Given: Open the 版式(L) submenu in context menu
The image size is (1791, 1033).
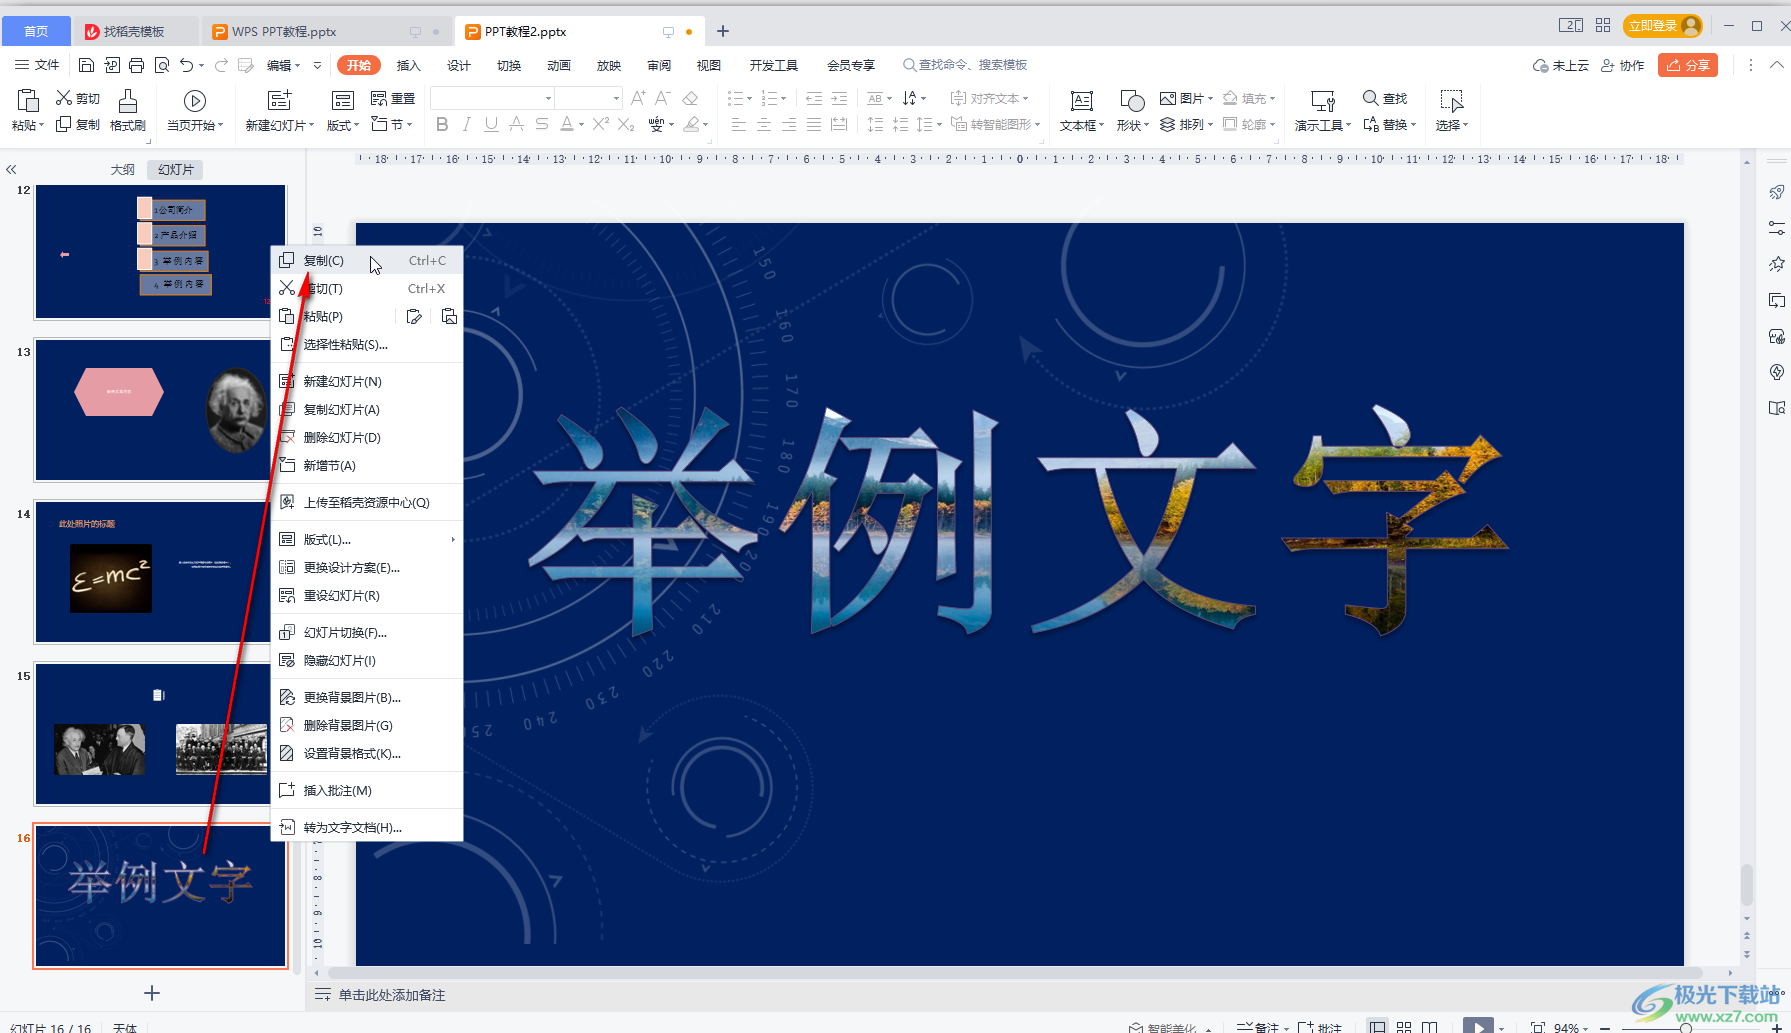Looking at the screenshot, I should pyautogui.click(x=367, y=539).
